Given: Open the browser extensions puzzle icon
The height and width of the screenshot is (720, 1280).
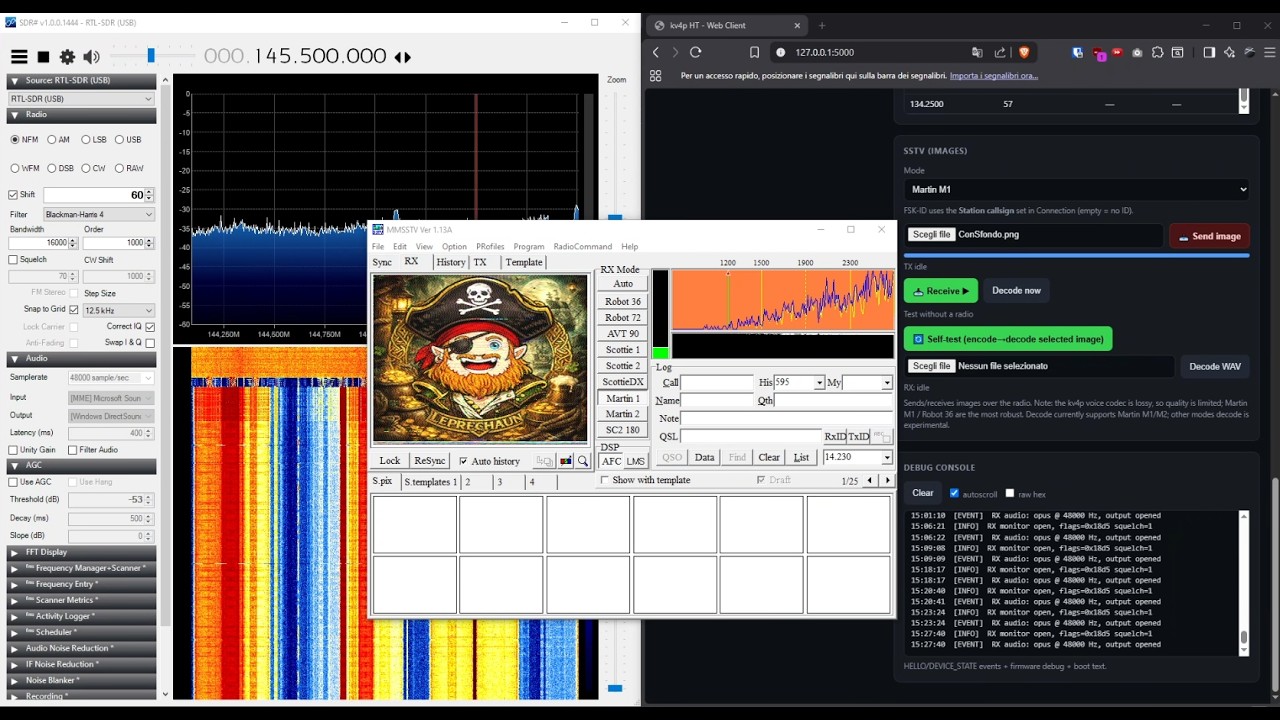Looking at the screenshot, I should coord(1157,52).
